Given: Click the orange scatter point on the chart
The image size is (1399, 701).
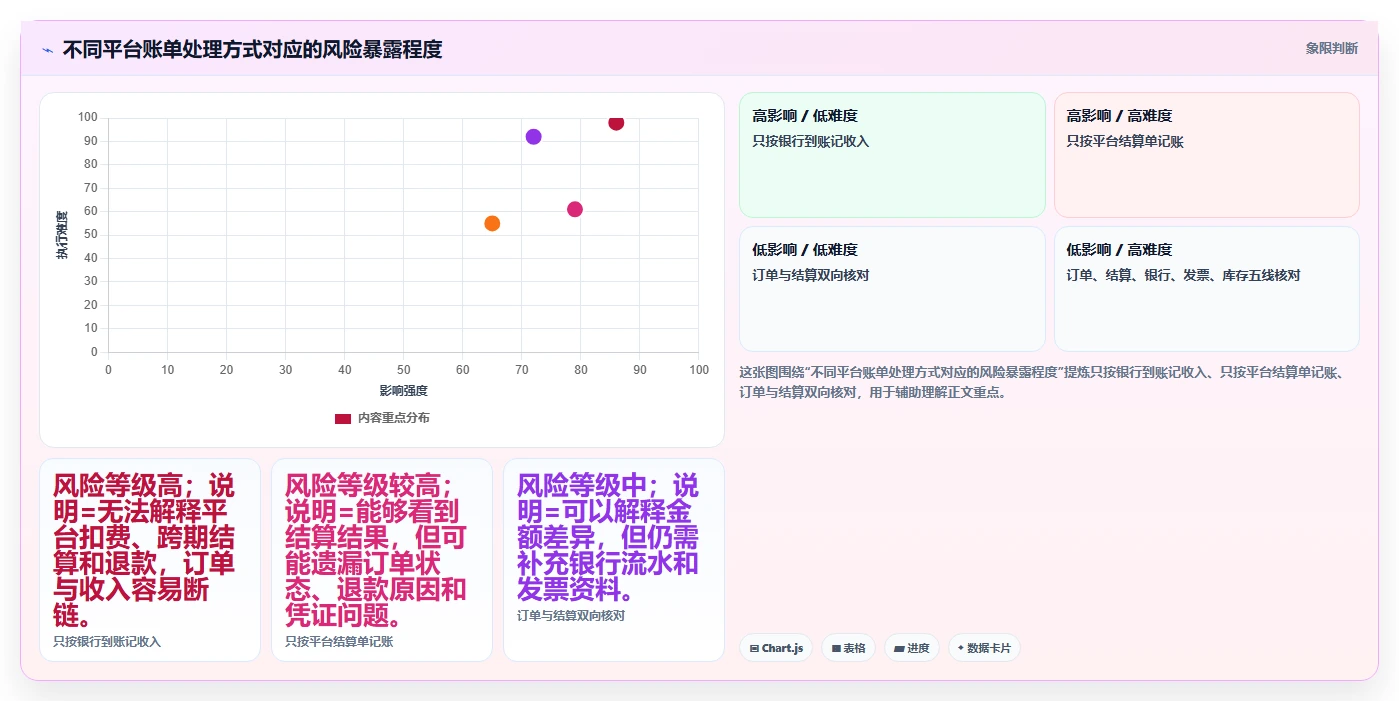Looking at the screenshot, I should tap(492, 223).
